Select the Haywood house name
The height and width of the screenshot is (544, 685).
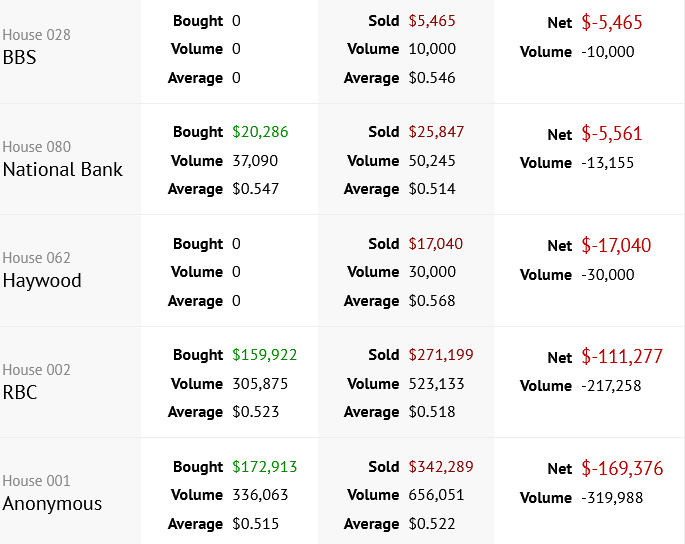pyautogui.click(x=42, y=281)
